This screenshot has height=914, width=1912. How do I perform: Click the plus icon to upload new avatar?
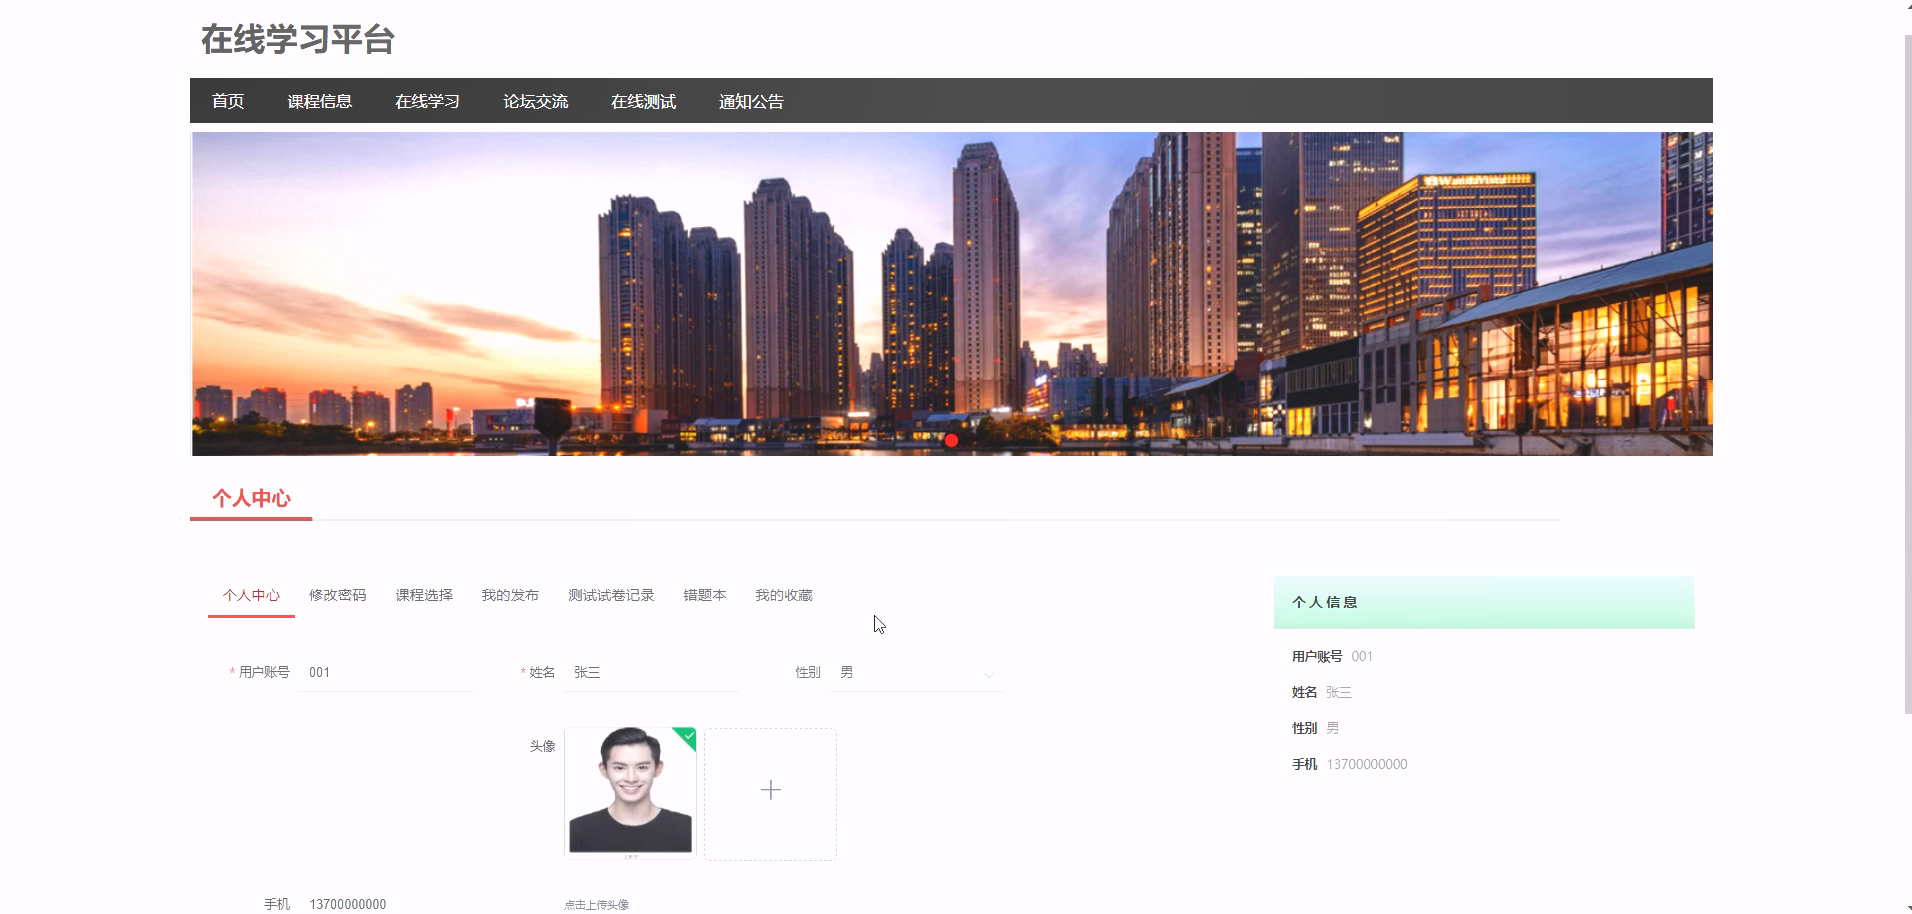click(770, 790)
